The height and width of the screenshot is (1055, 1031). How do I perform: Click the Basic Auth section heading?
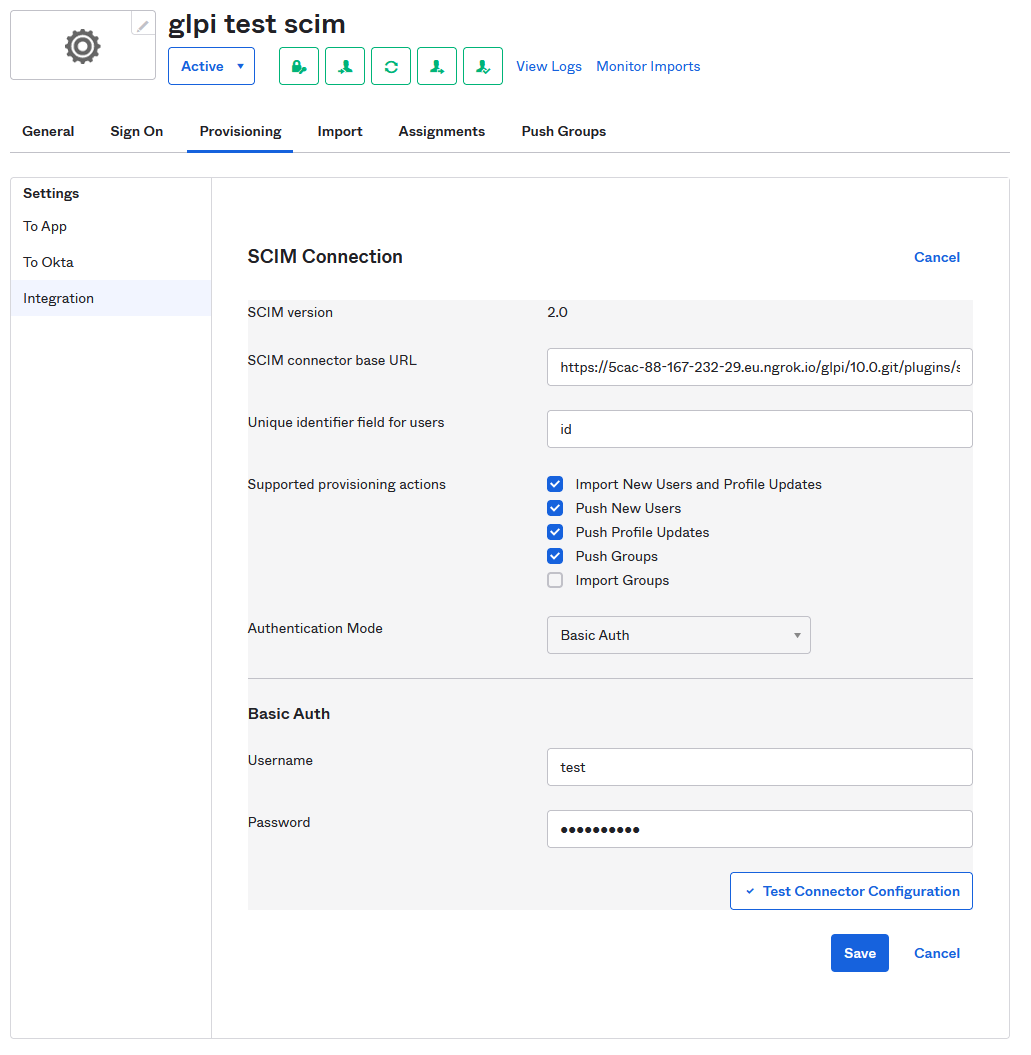tap(289, 713)
